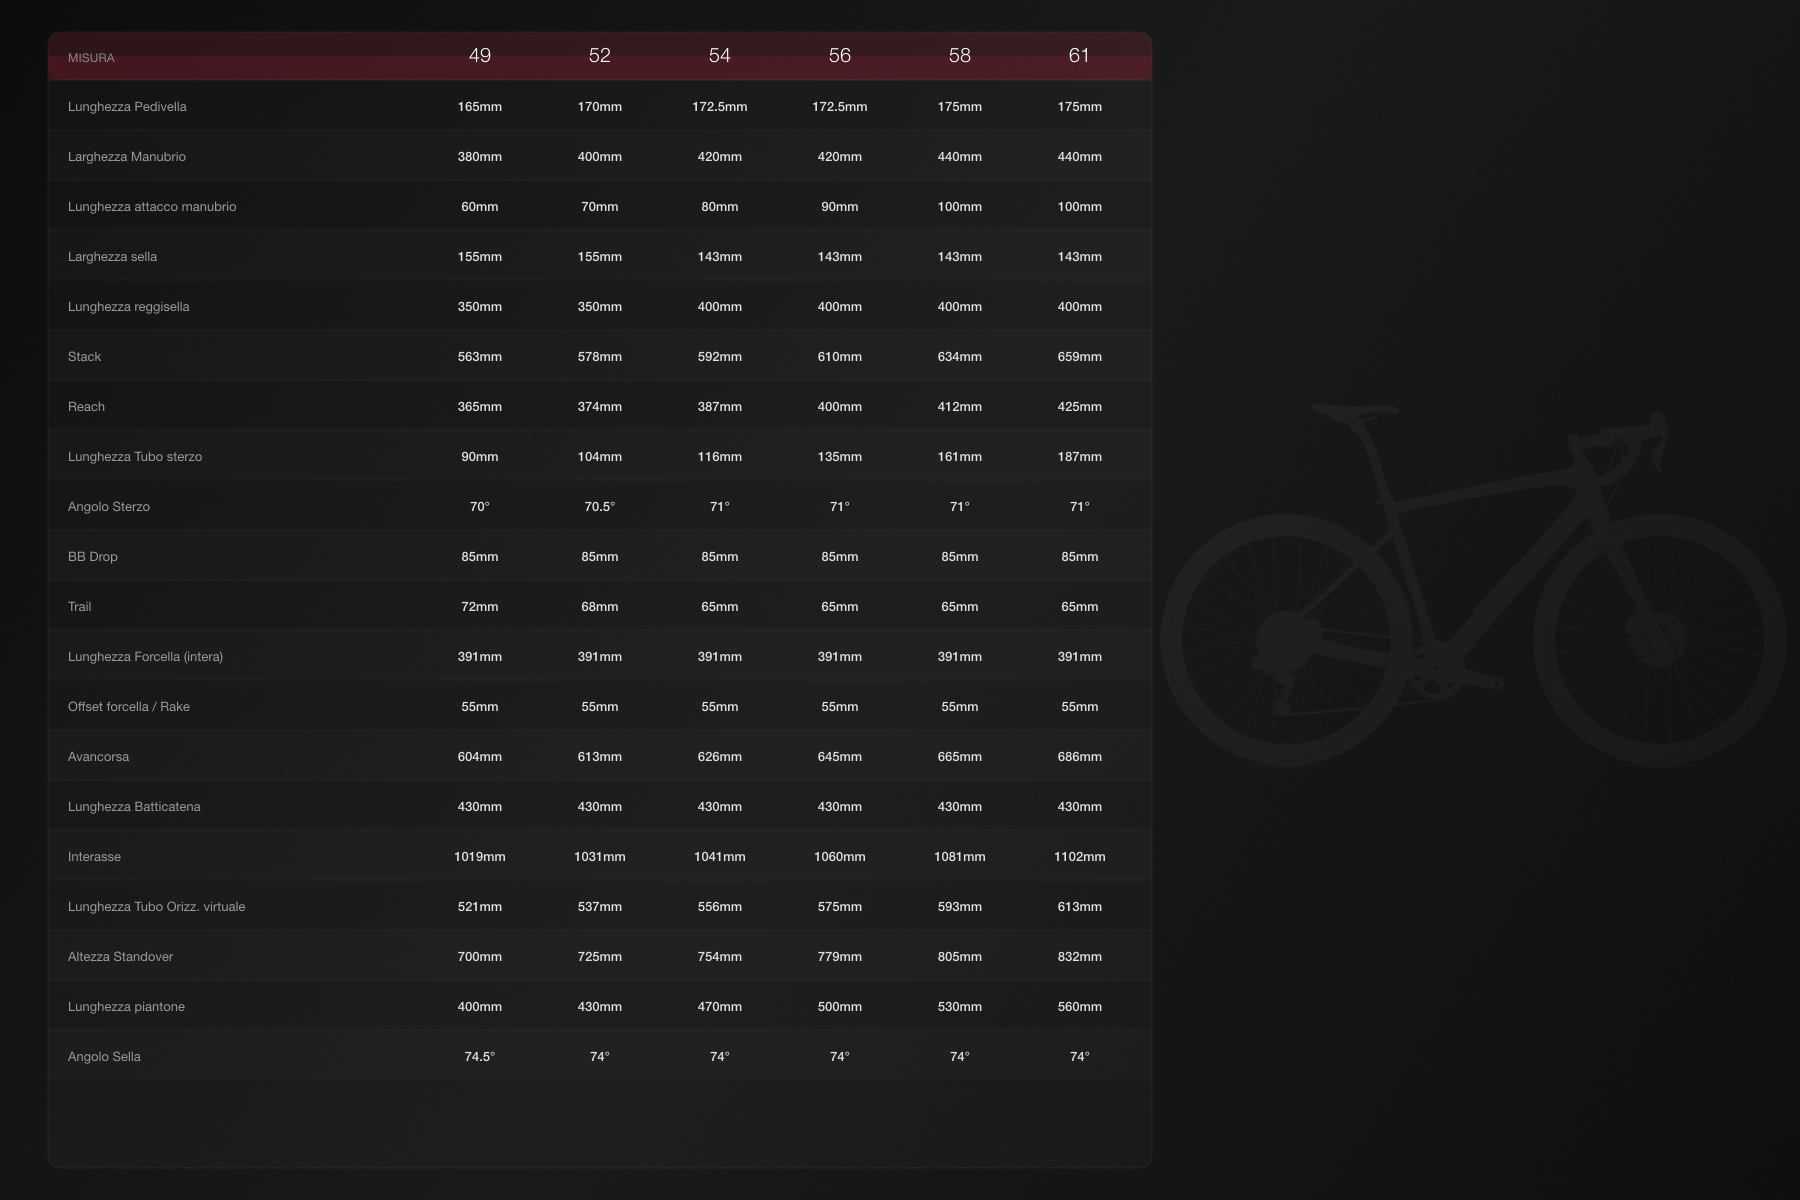
Task: Click the 365mm Reach value for size 49
Action: point(480,406)
